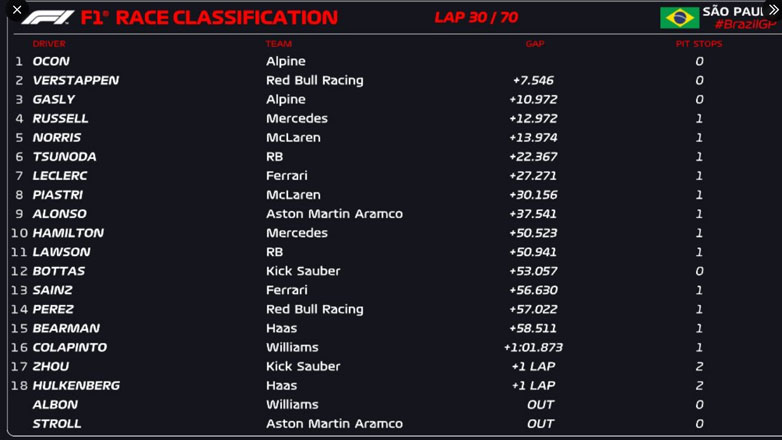Click HAMILTON's driver name

(x=68, y=233)
